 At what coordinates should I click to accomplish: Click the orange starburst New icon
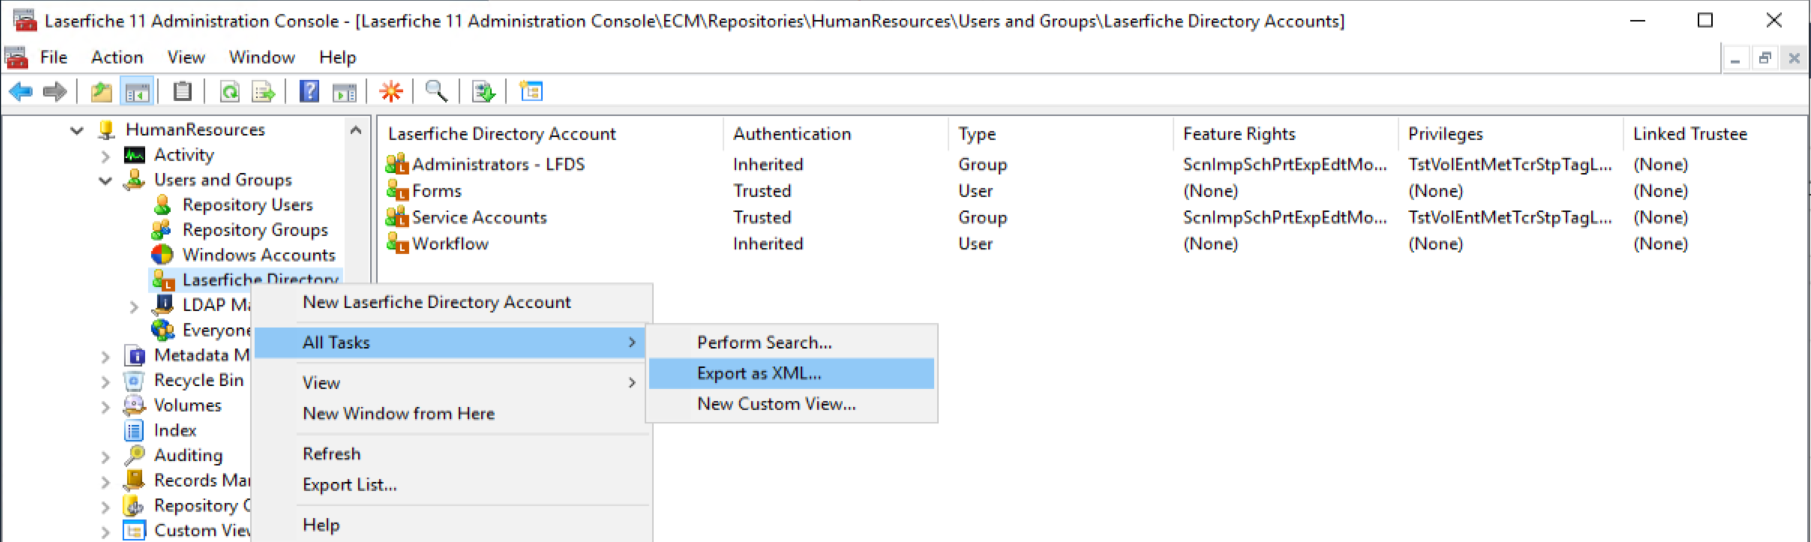391,92
